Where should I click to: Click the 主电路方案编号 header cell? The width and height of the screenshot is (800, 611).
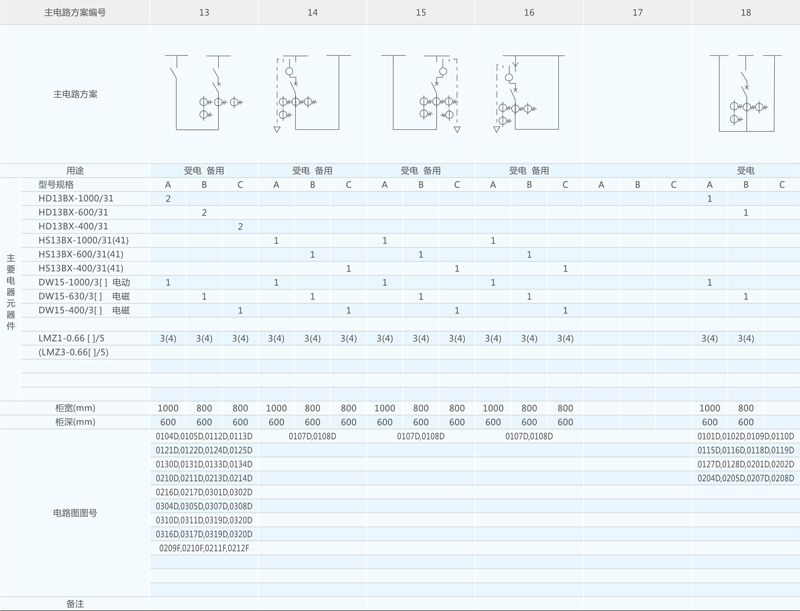(75, 12)
